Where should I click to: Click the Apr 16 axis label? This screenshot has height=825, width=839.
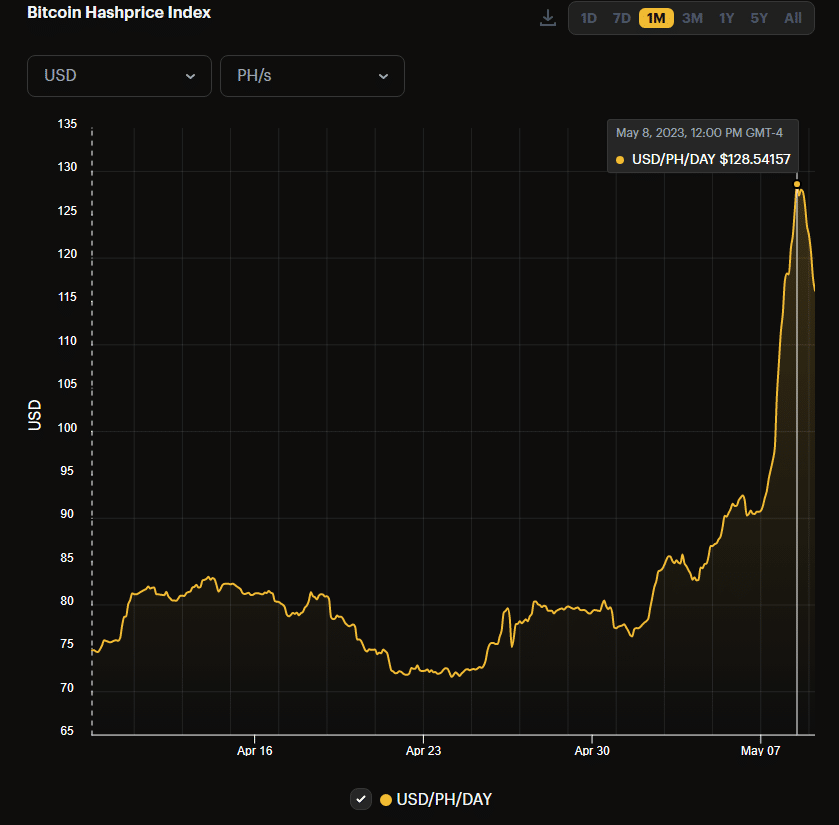(255, 751)
